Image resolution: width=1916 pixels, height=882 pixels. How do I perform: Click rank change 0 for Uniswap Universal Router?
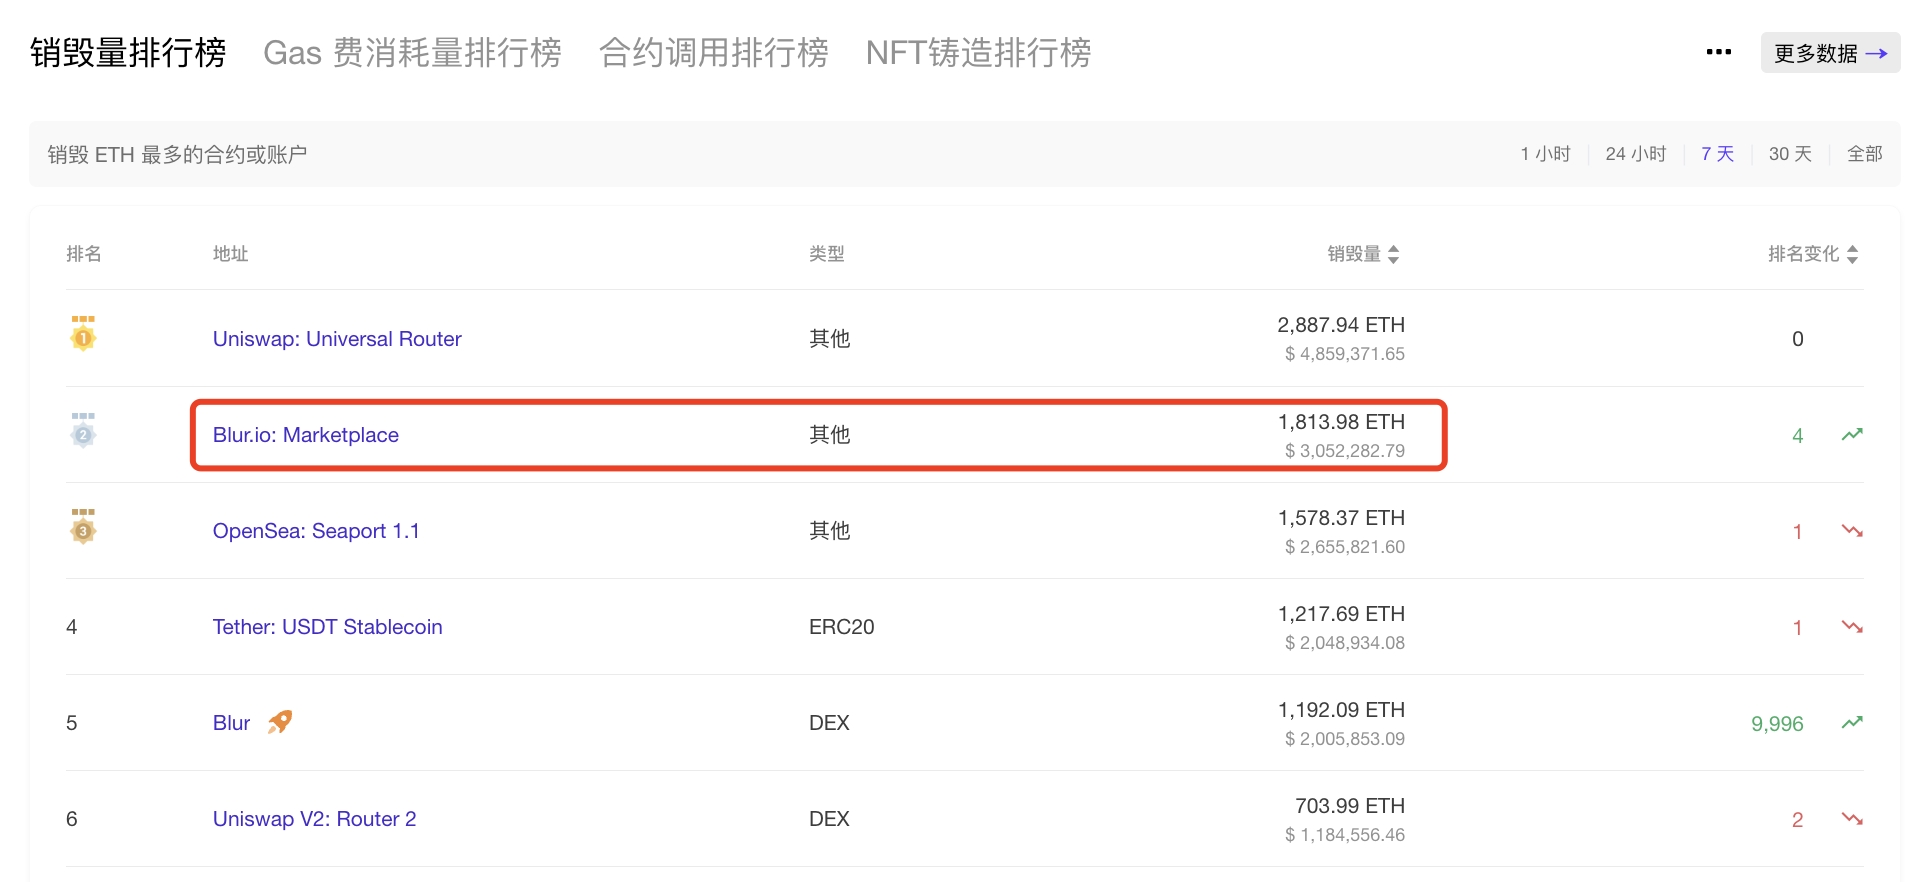coord(1797,339)
